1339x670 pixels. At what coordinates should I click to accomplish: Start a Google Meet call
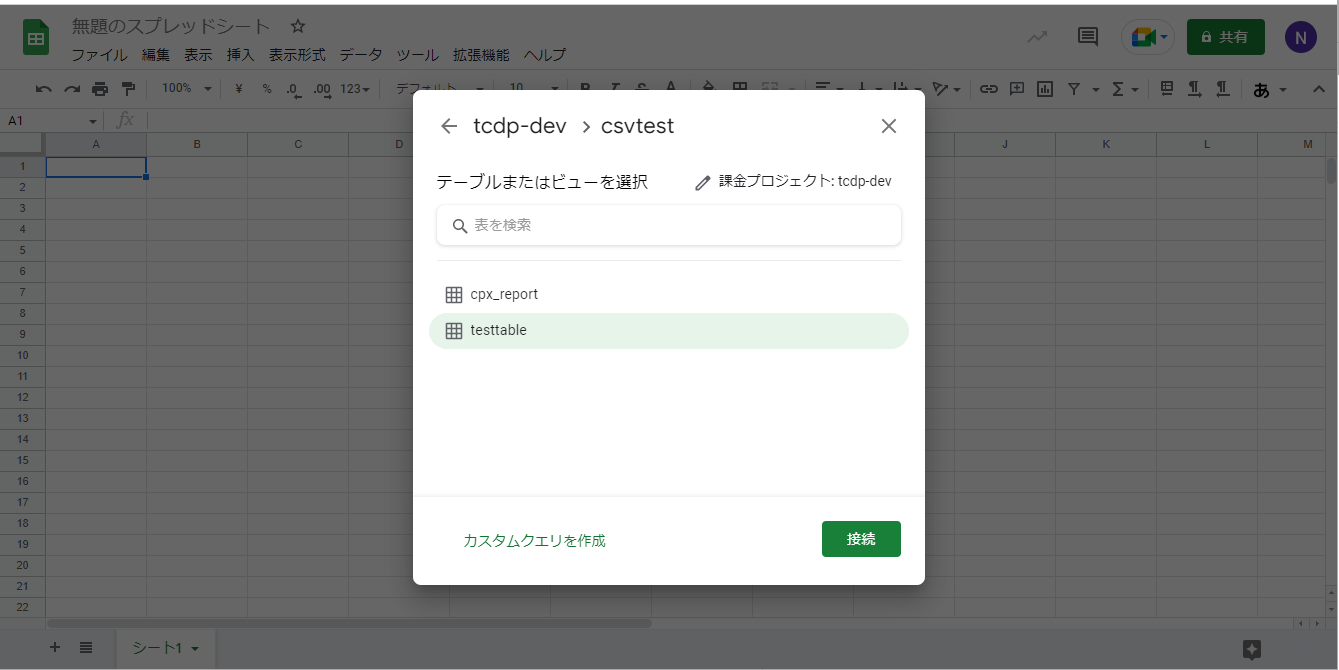click(1146, 37)
